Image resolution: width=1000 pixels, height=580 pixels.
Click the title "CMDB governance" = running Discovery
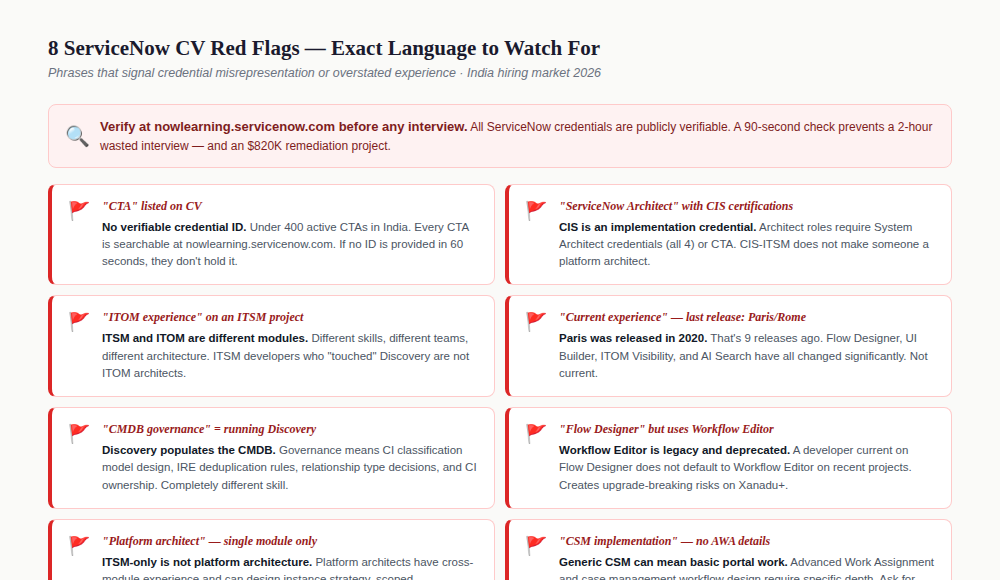[x=209, y=429]
